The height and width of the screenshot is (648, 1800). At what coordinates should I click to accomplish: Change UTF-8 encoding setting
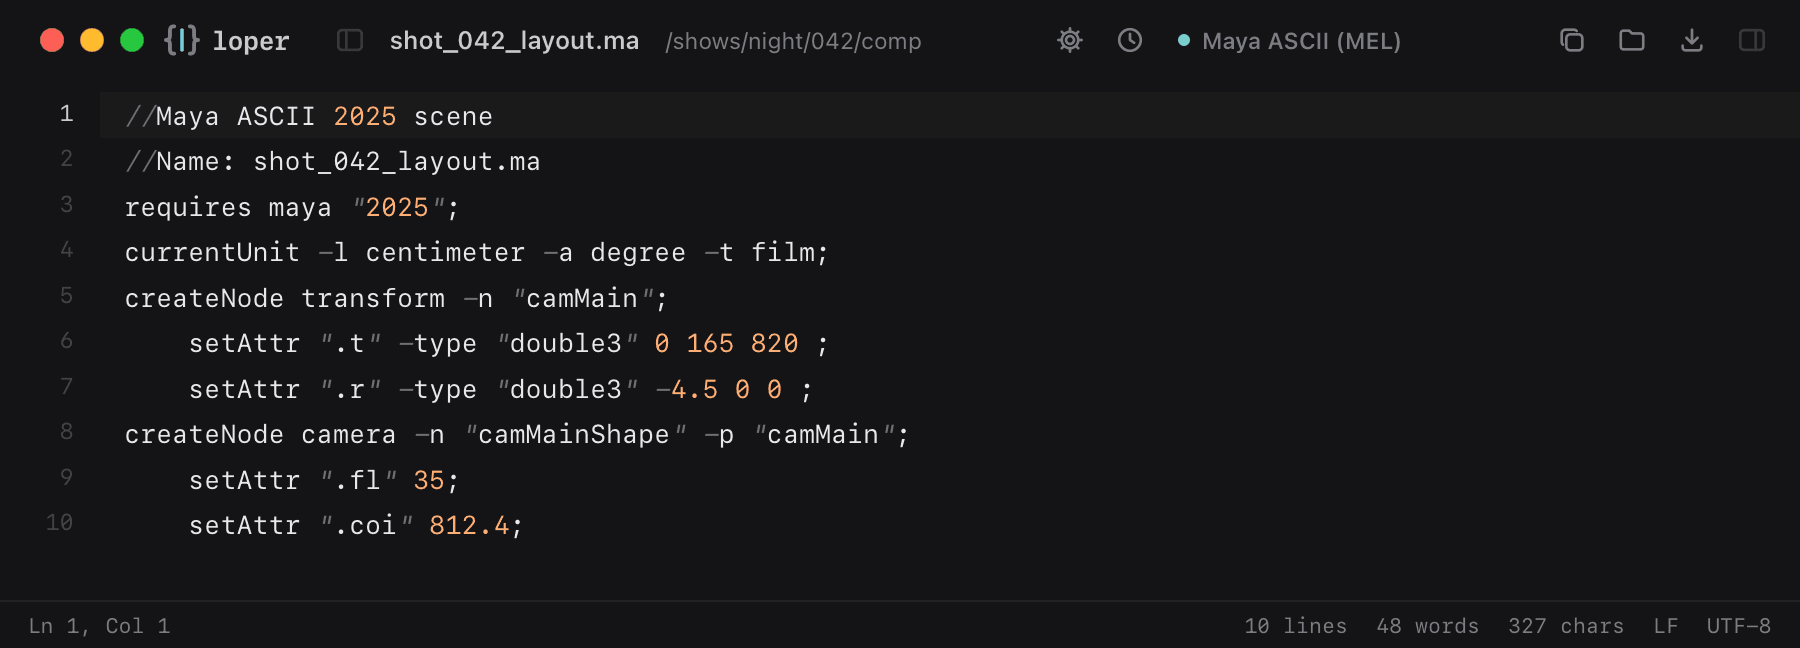pos(1739,626)
